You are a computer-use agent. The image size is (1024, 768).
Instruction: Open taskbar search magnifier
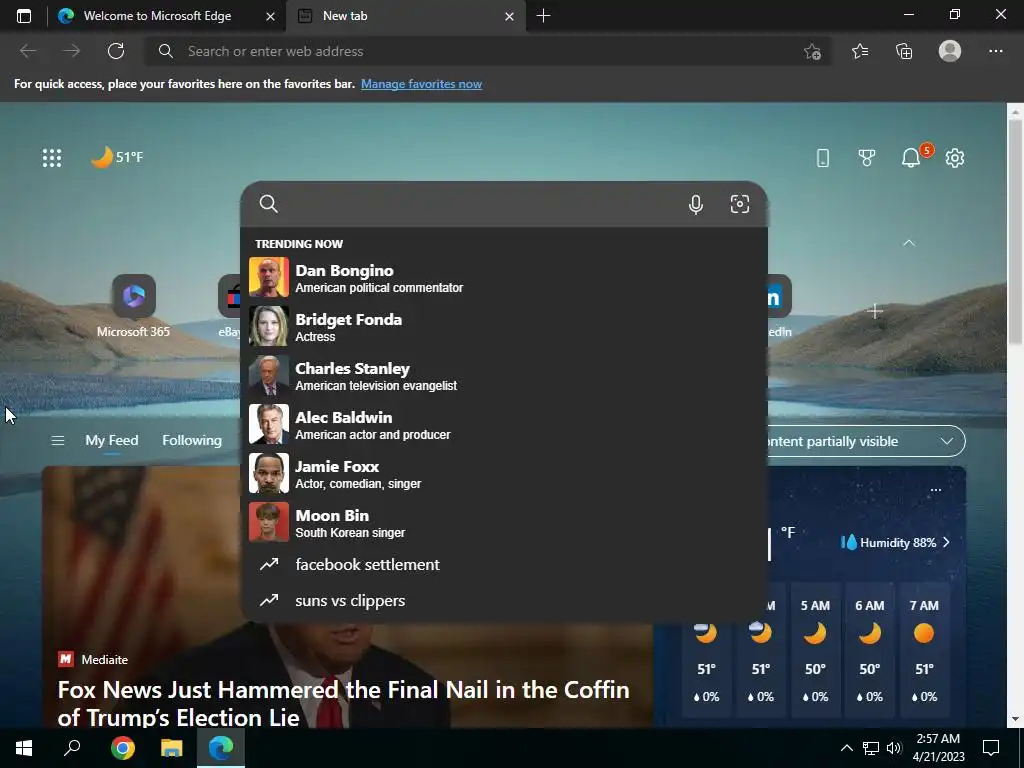[x=72, y=748]
